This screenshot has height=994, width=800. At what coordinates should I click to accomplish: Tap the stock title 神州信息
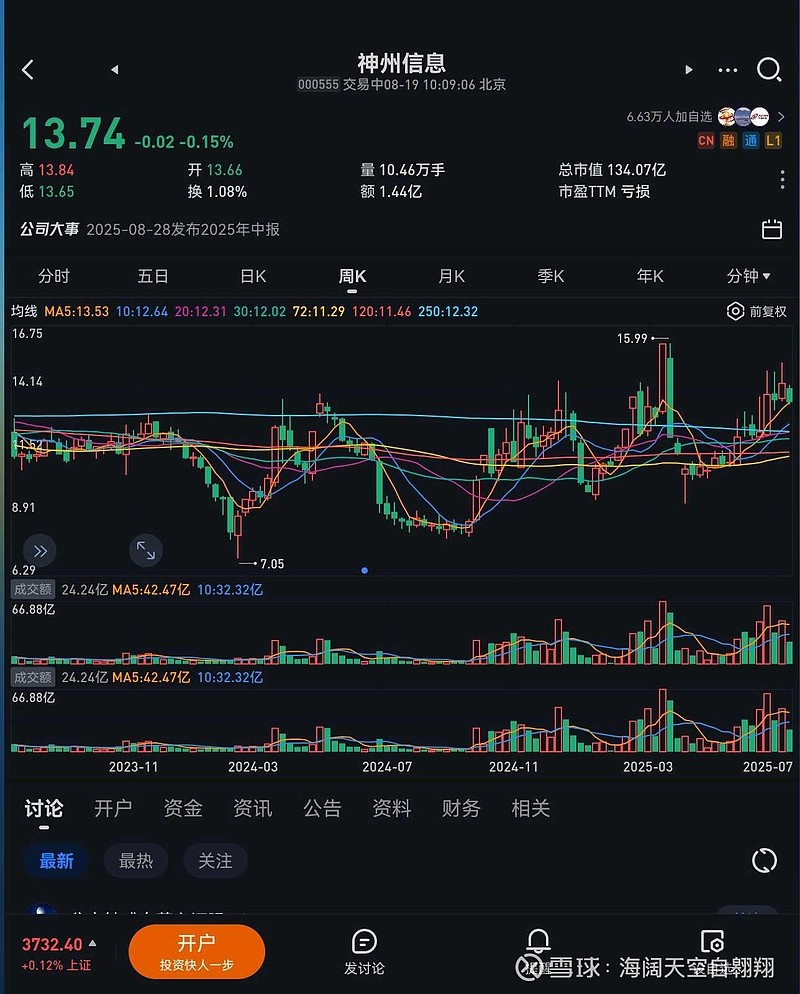[401, 63]
